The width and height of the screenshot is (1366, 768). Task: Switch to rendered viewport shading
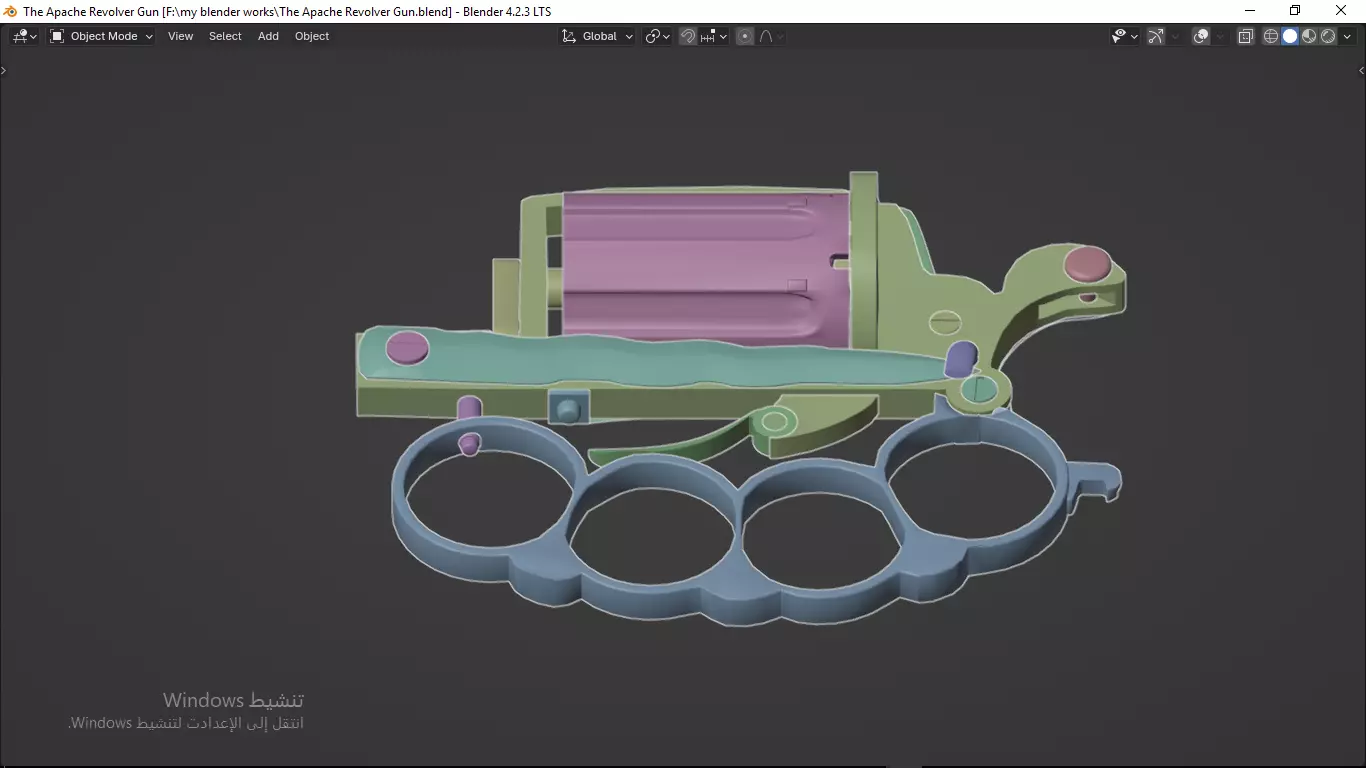point(1328,36)
